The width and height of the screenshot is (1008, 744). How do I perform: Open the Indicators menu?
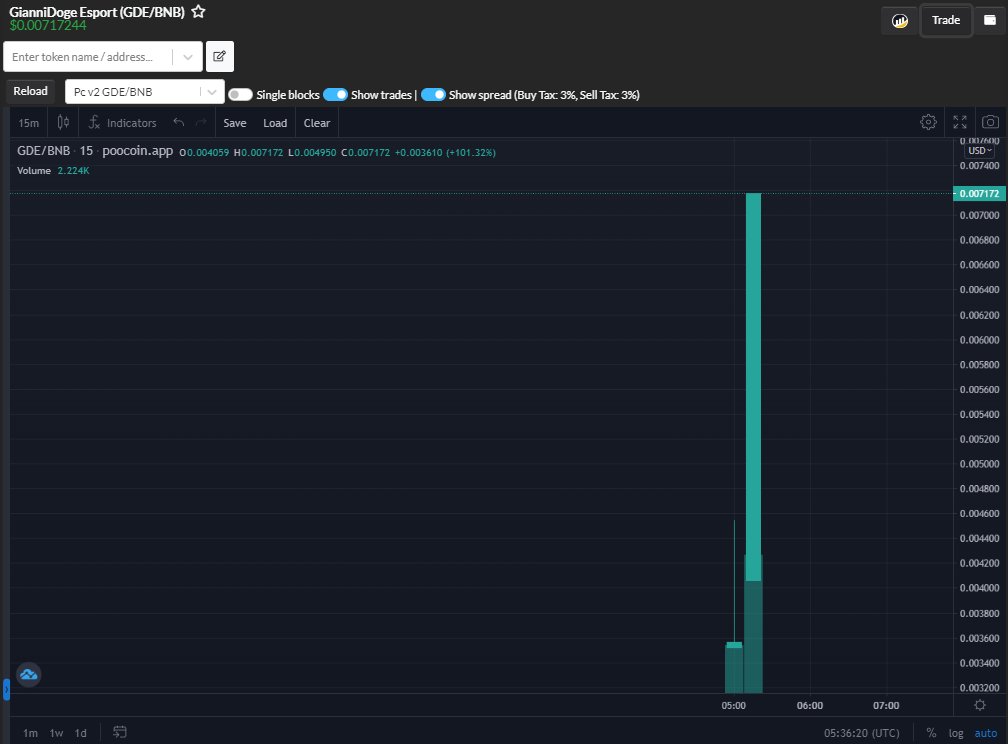122,123
